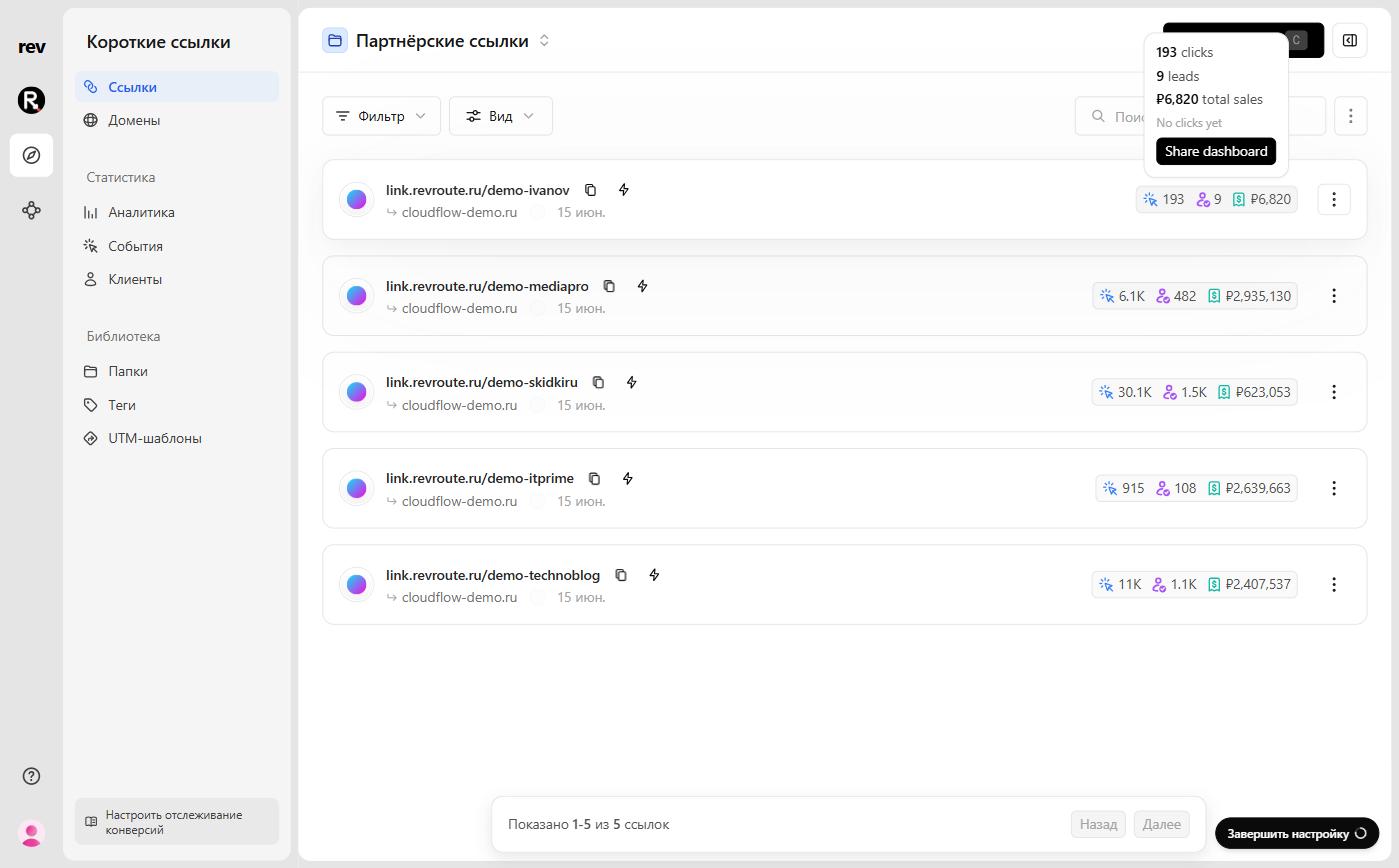Click the Завершить настройку button
The height and width of the screenshot is (868, 1399).
[x=1297, y=833]
